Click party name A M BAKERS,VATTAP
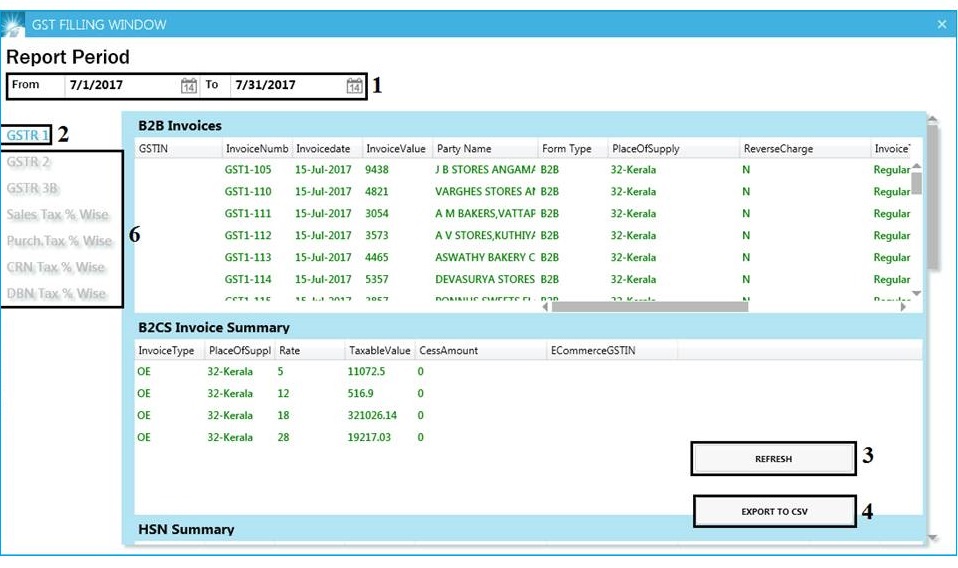The width and height of the screenshot is (958, 568). (485, 214)
